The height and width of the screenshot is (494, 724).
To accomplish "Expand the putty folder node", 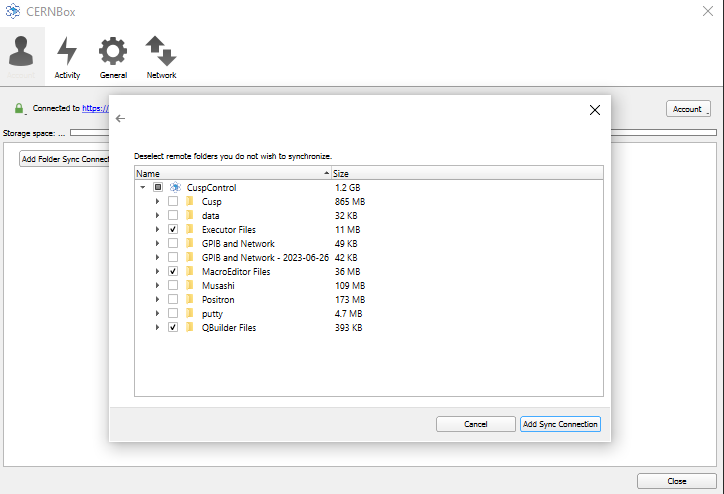I will pyautogui.click(x=157, y=313).
